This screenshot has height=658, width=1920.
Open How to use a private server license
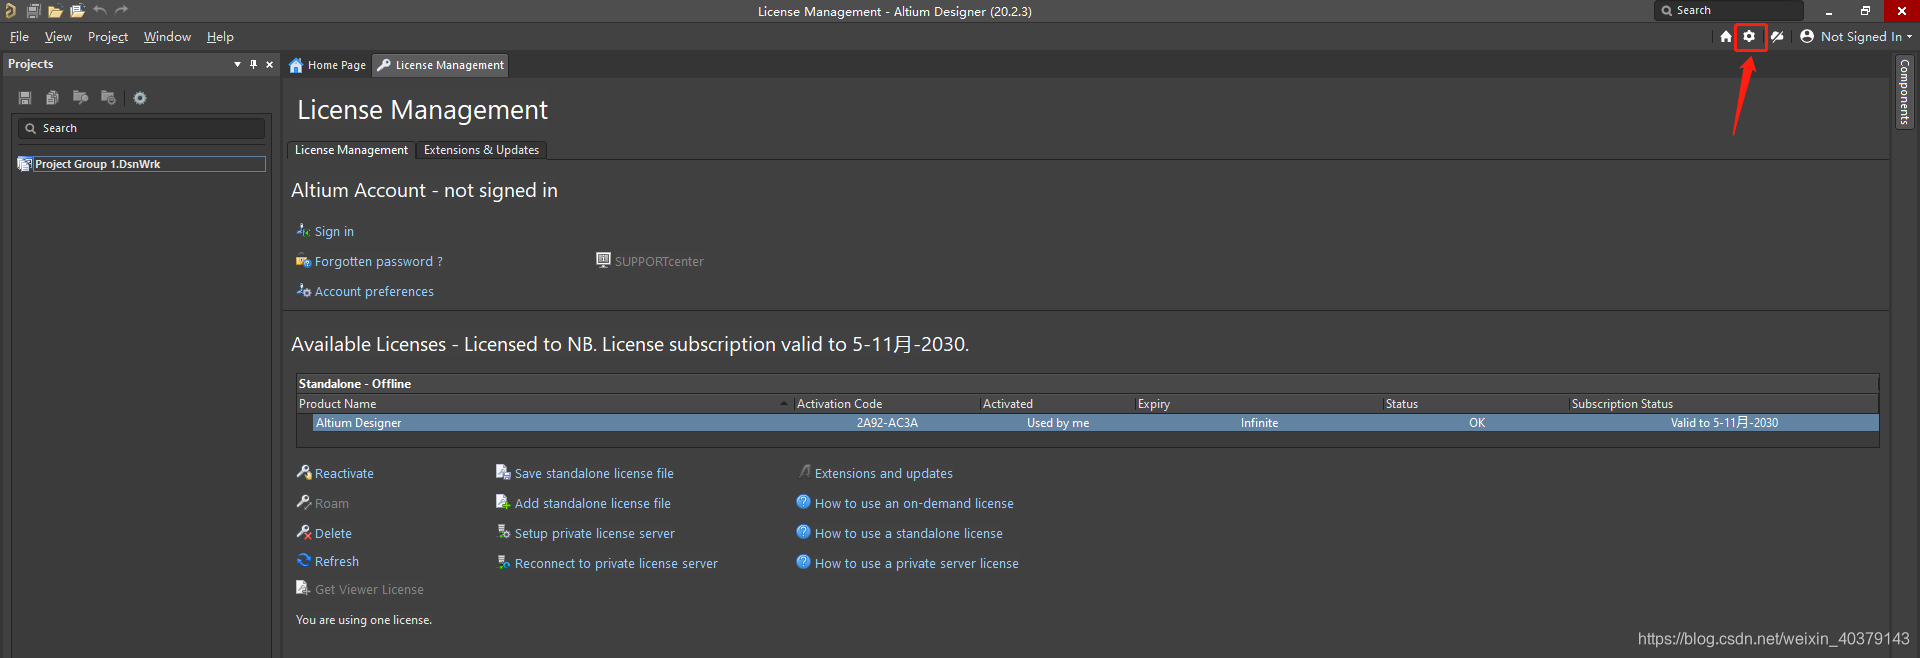pyautogui.click(x=917, y=563)
